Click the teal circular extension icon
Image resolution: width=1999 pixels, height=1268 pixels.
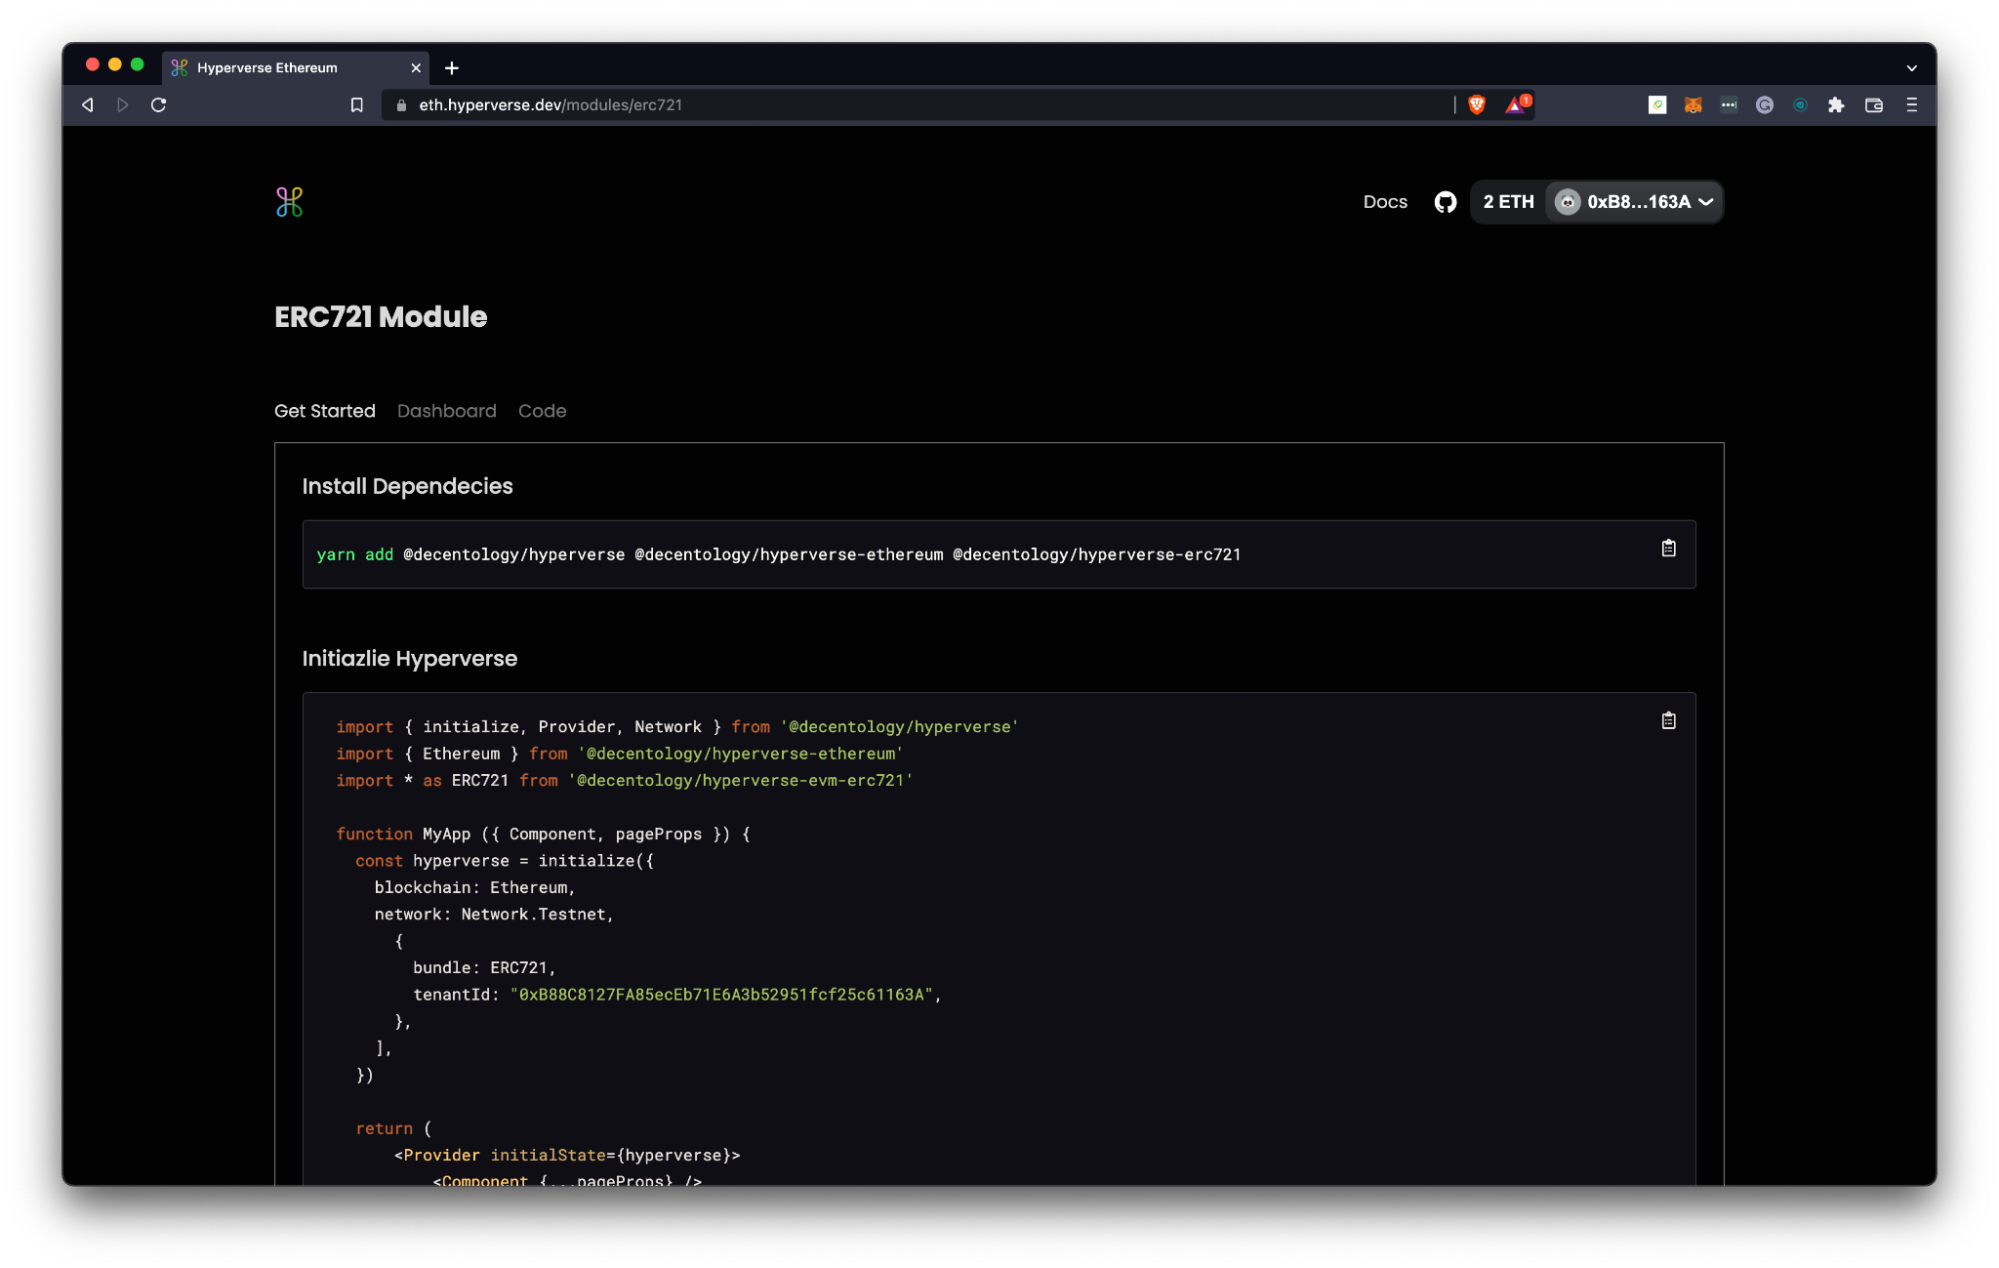[1800, 104]
